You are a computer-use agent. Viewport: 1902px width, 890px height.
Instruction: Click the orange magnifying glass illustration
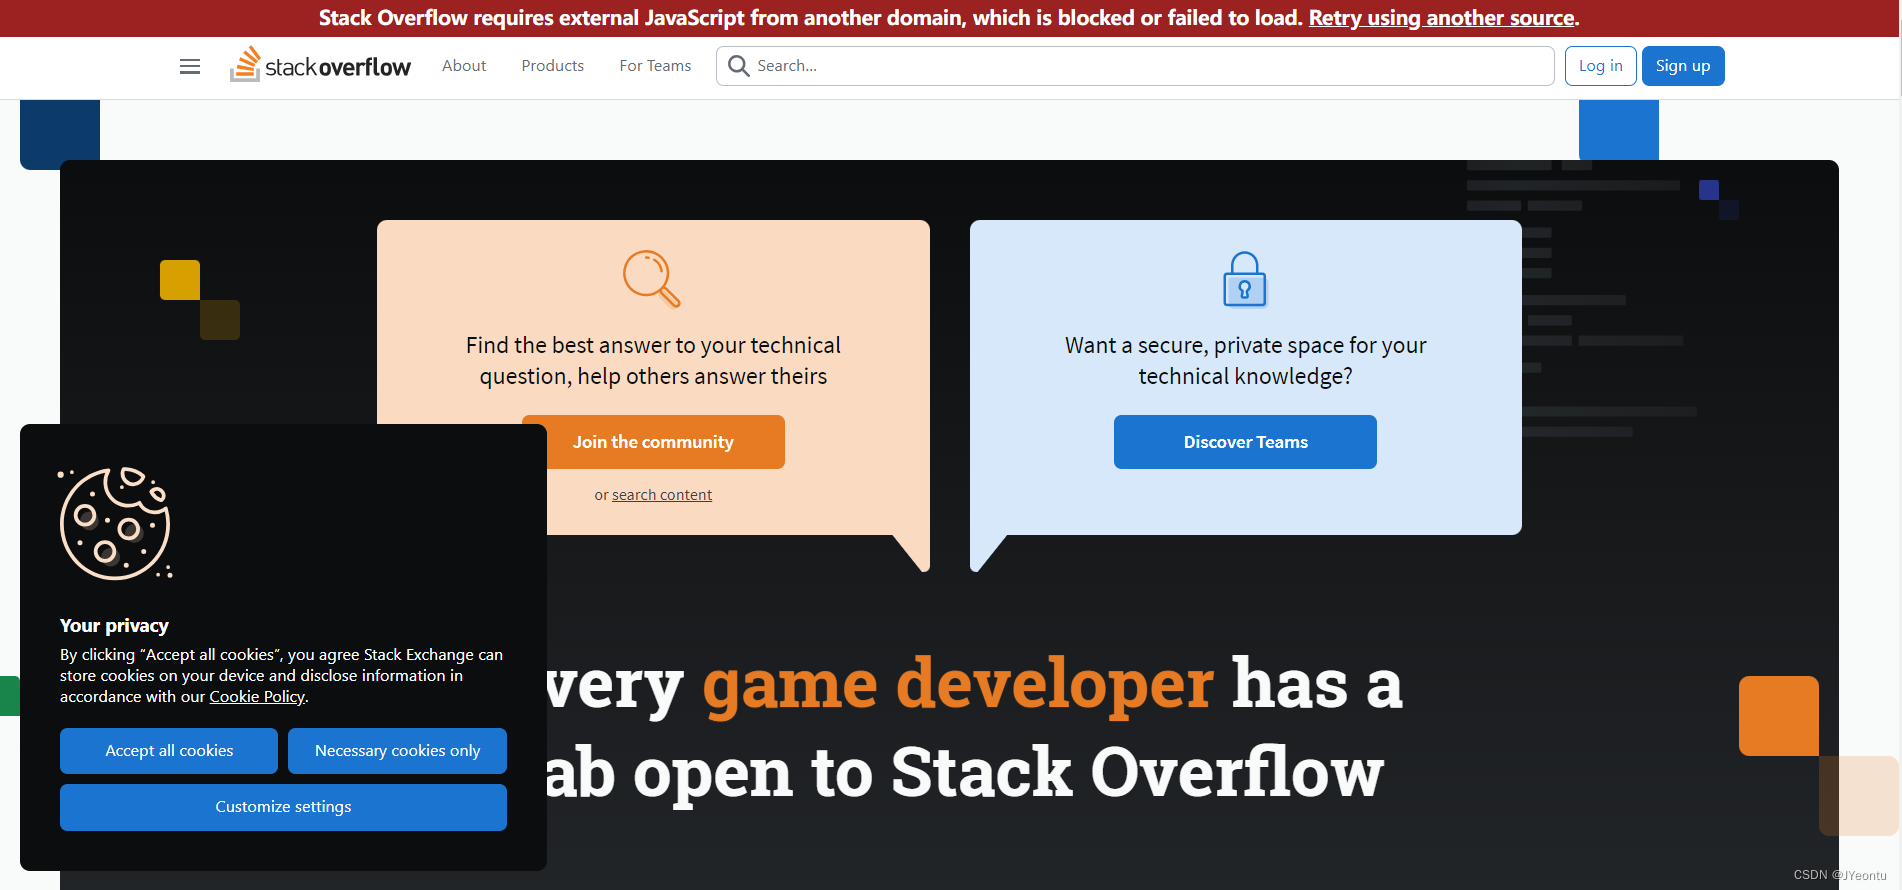pos(652,279)
